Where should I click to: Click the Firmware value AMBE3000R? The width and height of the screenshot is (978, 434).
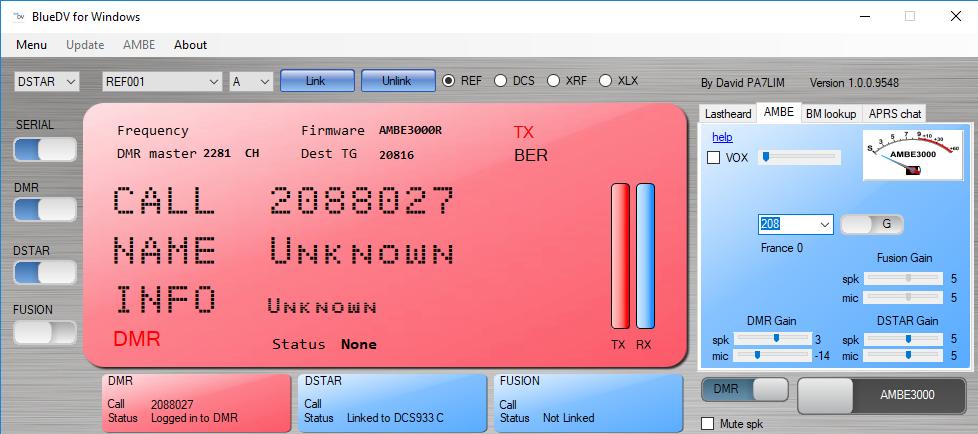(x=410, y=130)
